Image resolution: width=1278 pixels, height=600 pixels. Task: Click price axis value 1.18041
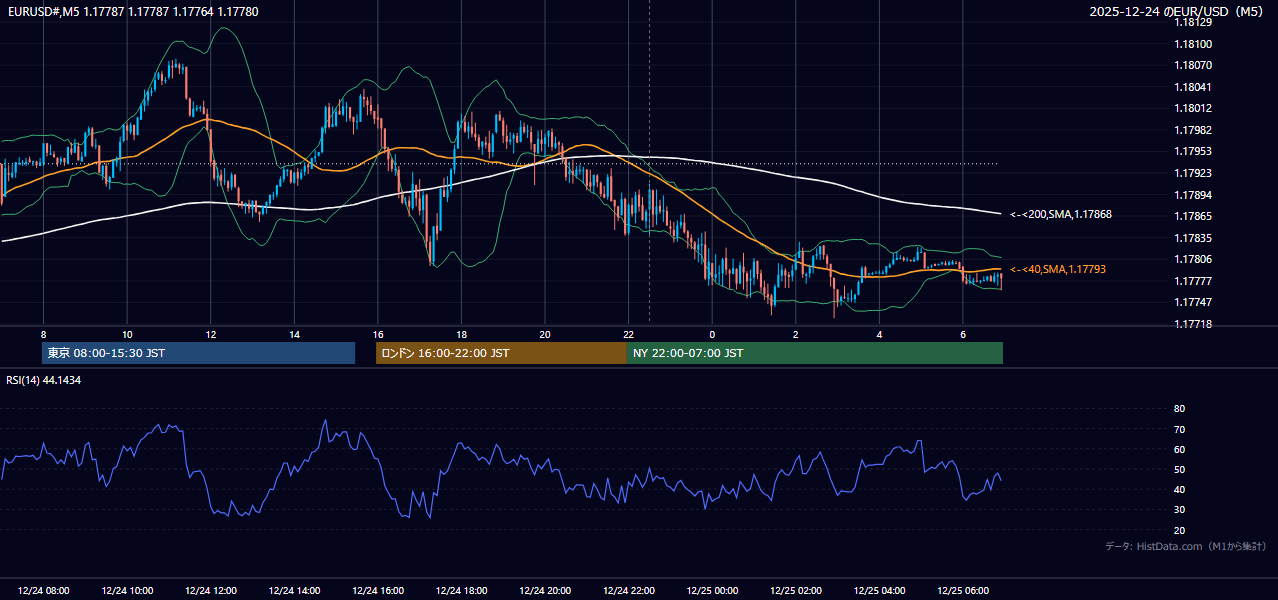coord(1192,87)
